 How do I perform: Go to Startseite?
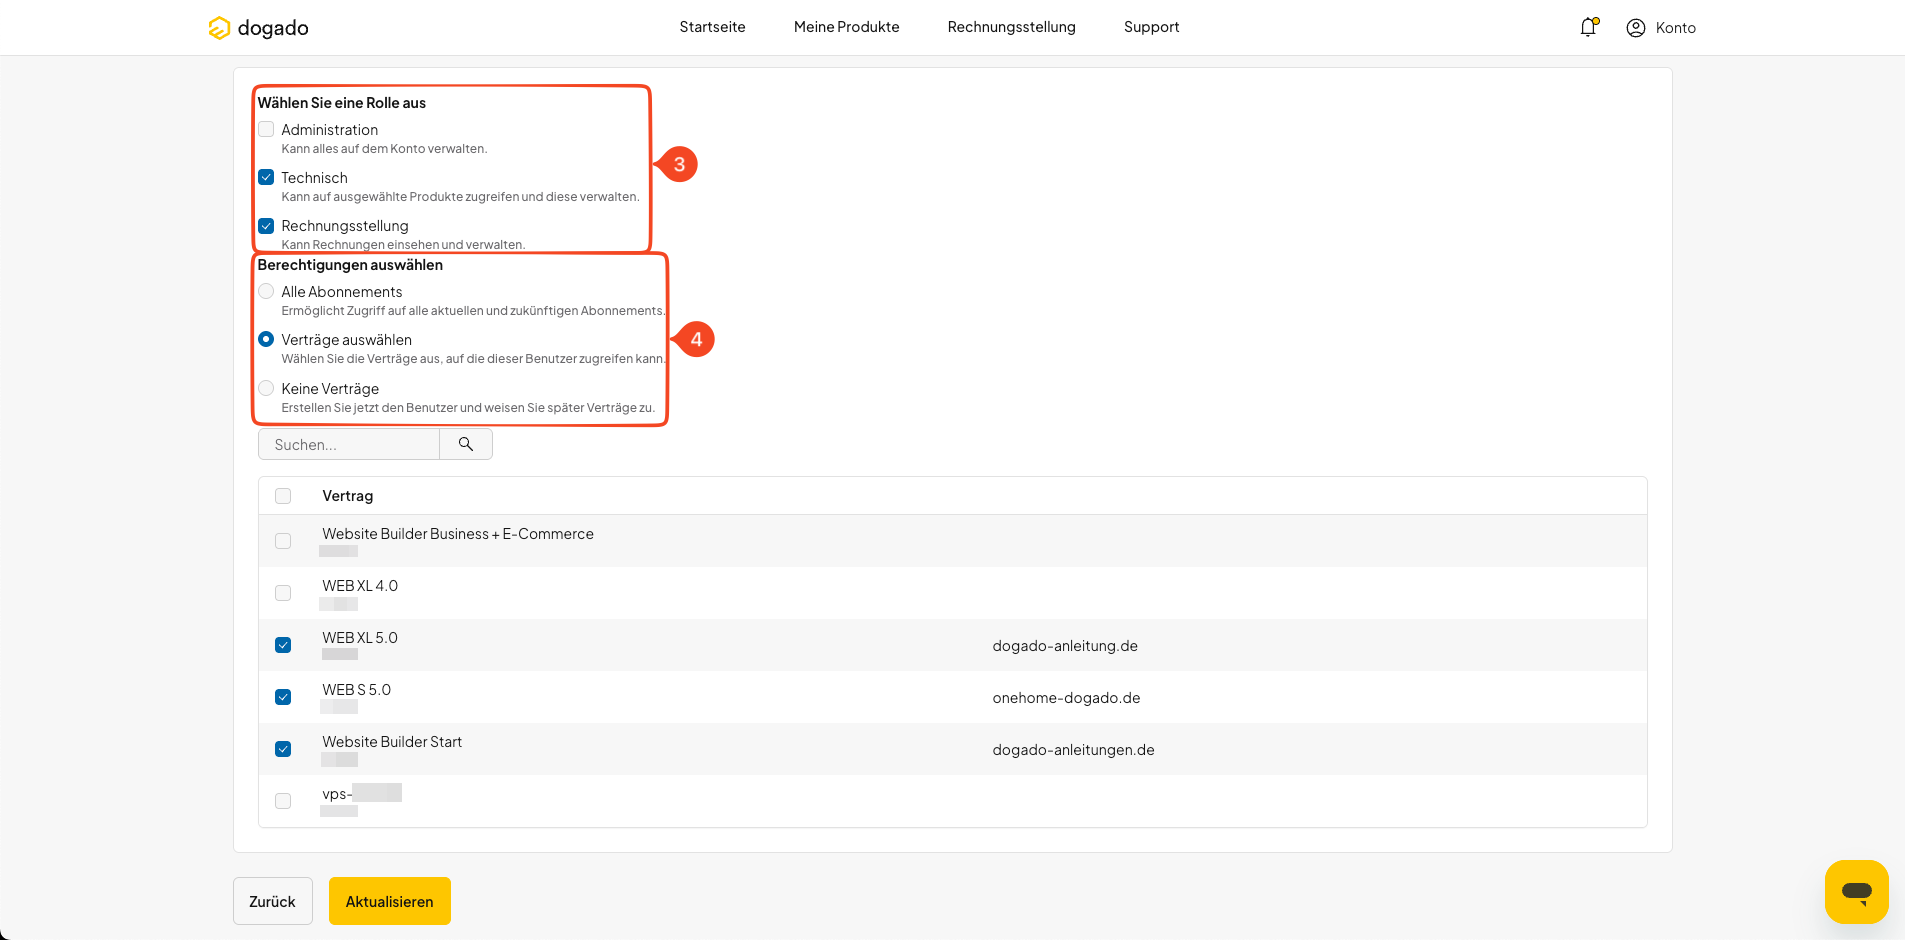(x=712, y=27)
